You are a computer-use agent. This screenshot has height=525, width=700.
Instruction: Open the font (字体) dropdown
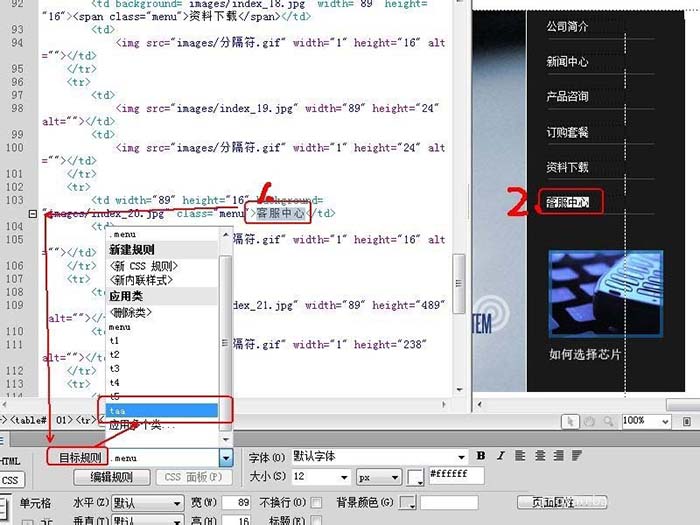(461, 457)
